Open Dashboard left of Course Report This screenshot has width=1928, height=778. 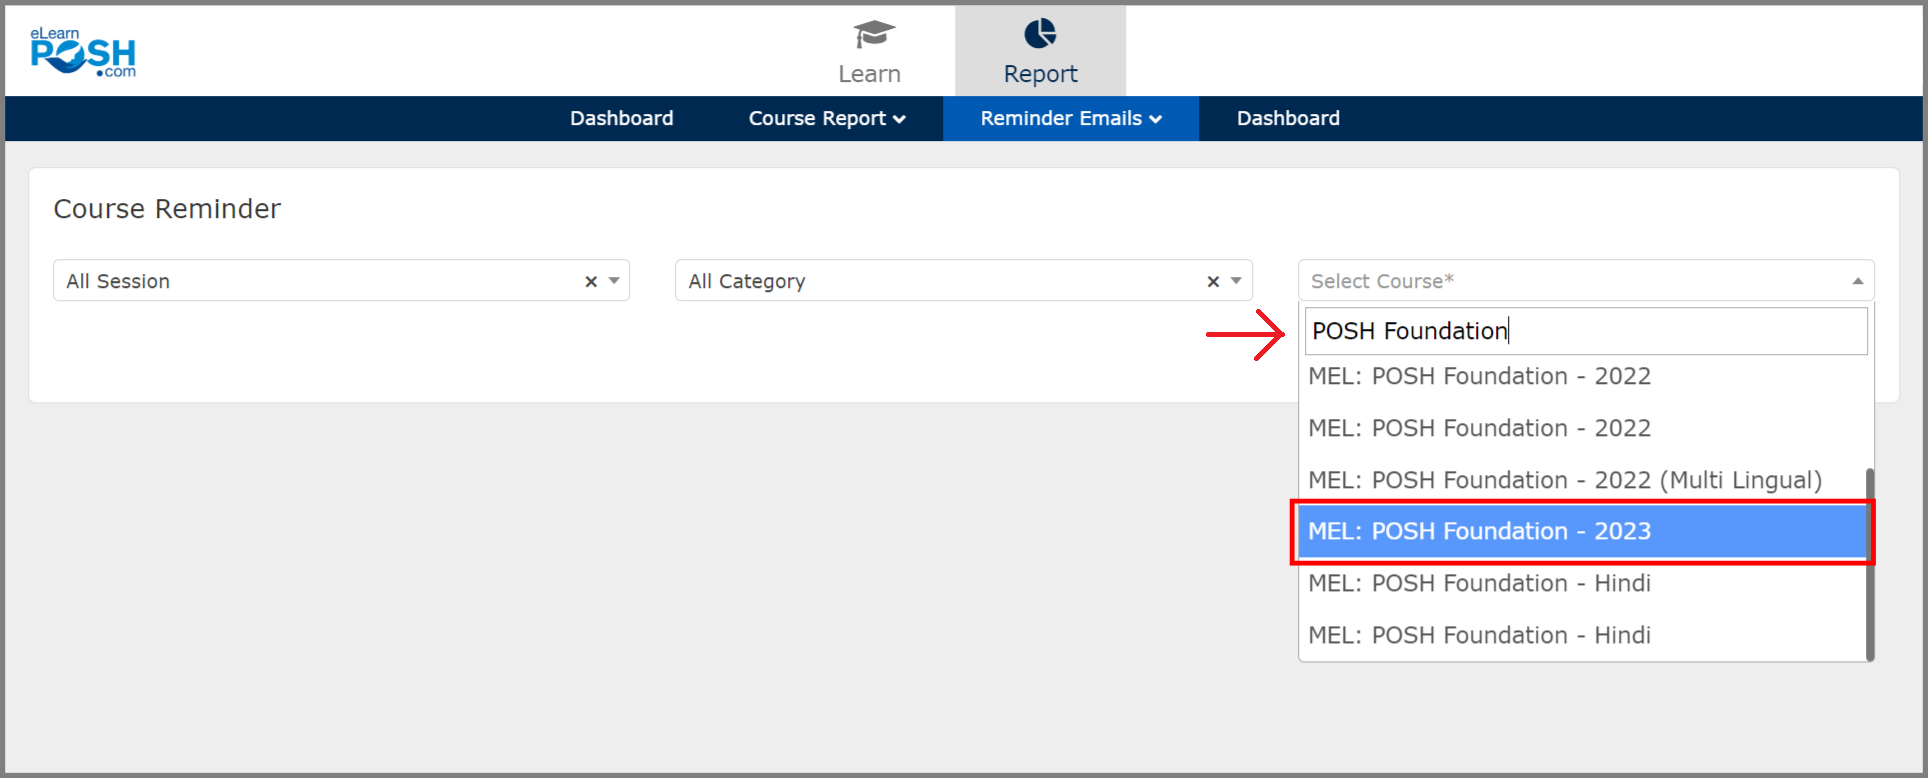pyautogui.click(x=621, y=118)
